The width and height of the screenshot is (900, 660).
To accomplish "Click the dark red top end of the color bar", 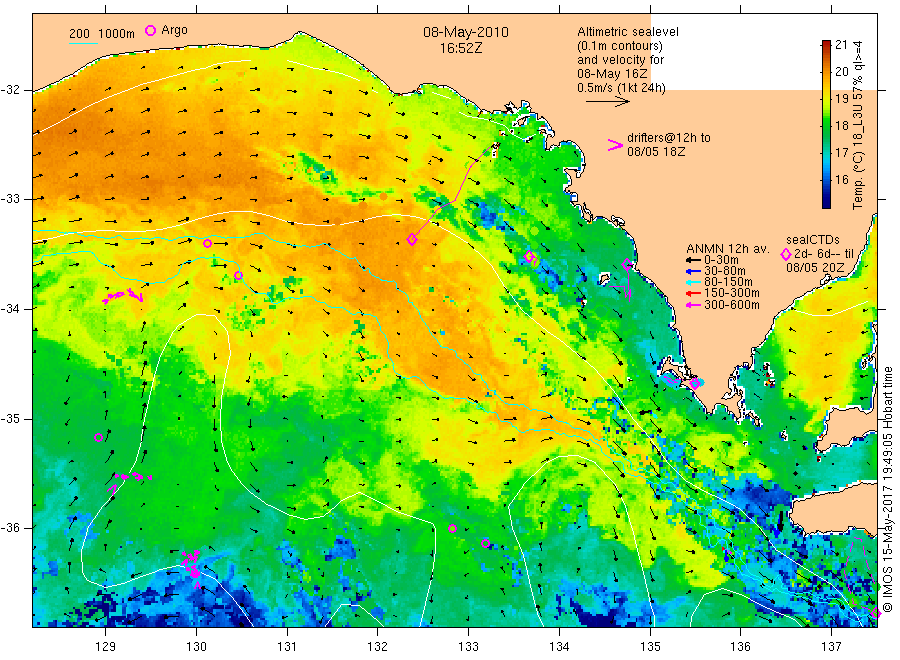I will coord(827,44).
